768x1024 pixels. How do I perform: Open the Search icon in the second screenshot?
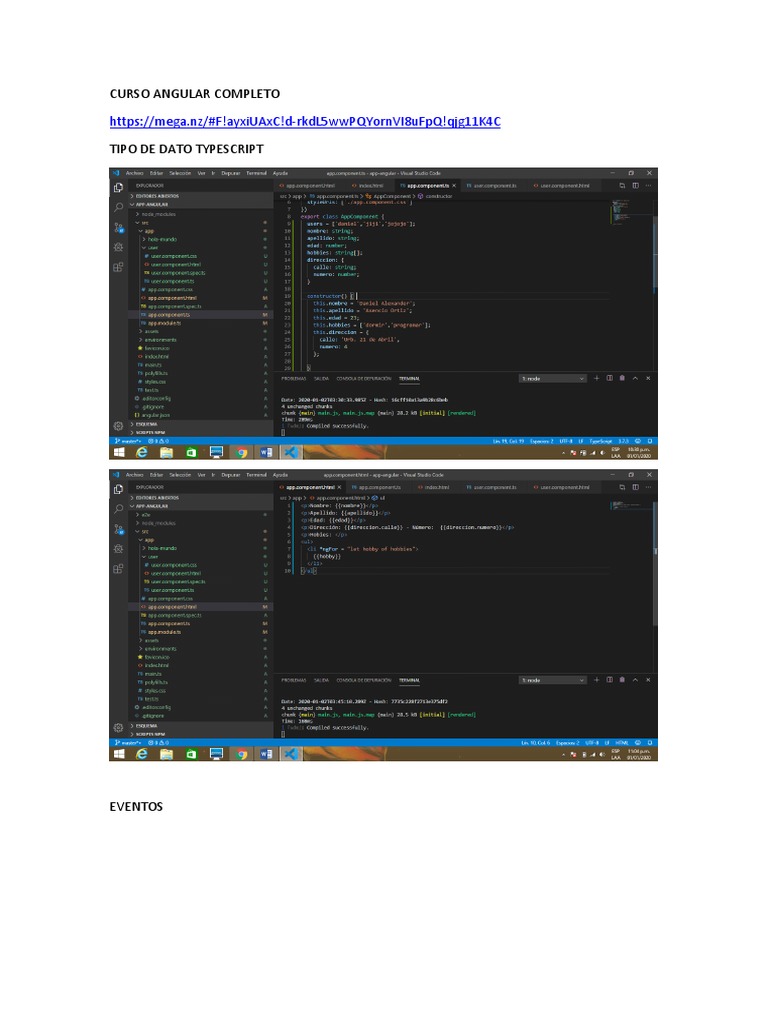pos(118,509)
